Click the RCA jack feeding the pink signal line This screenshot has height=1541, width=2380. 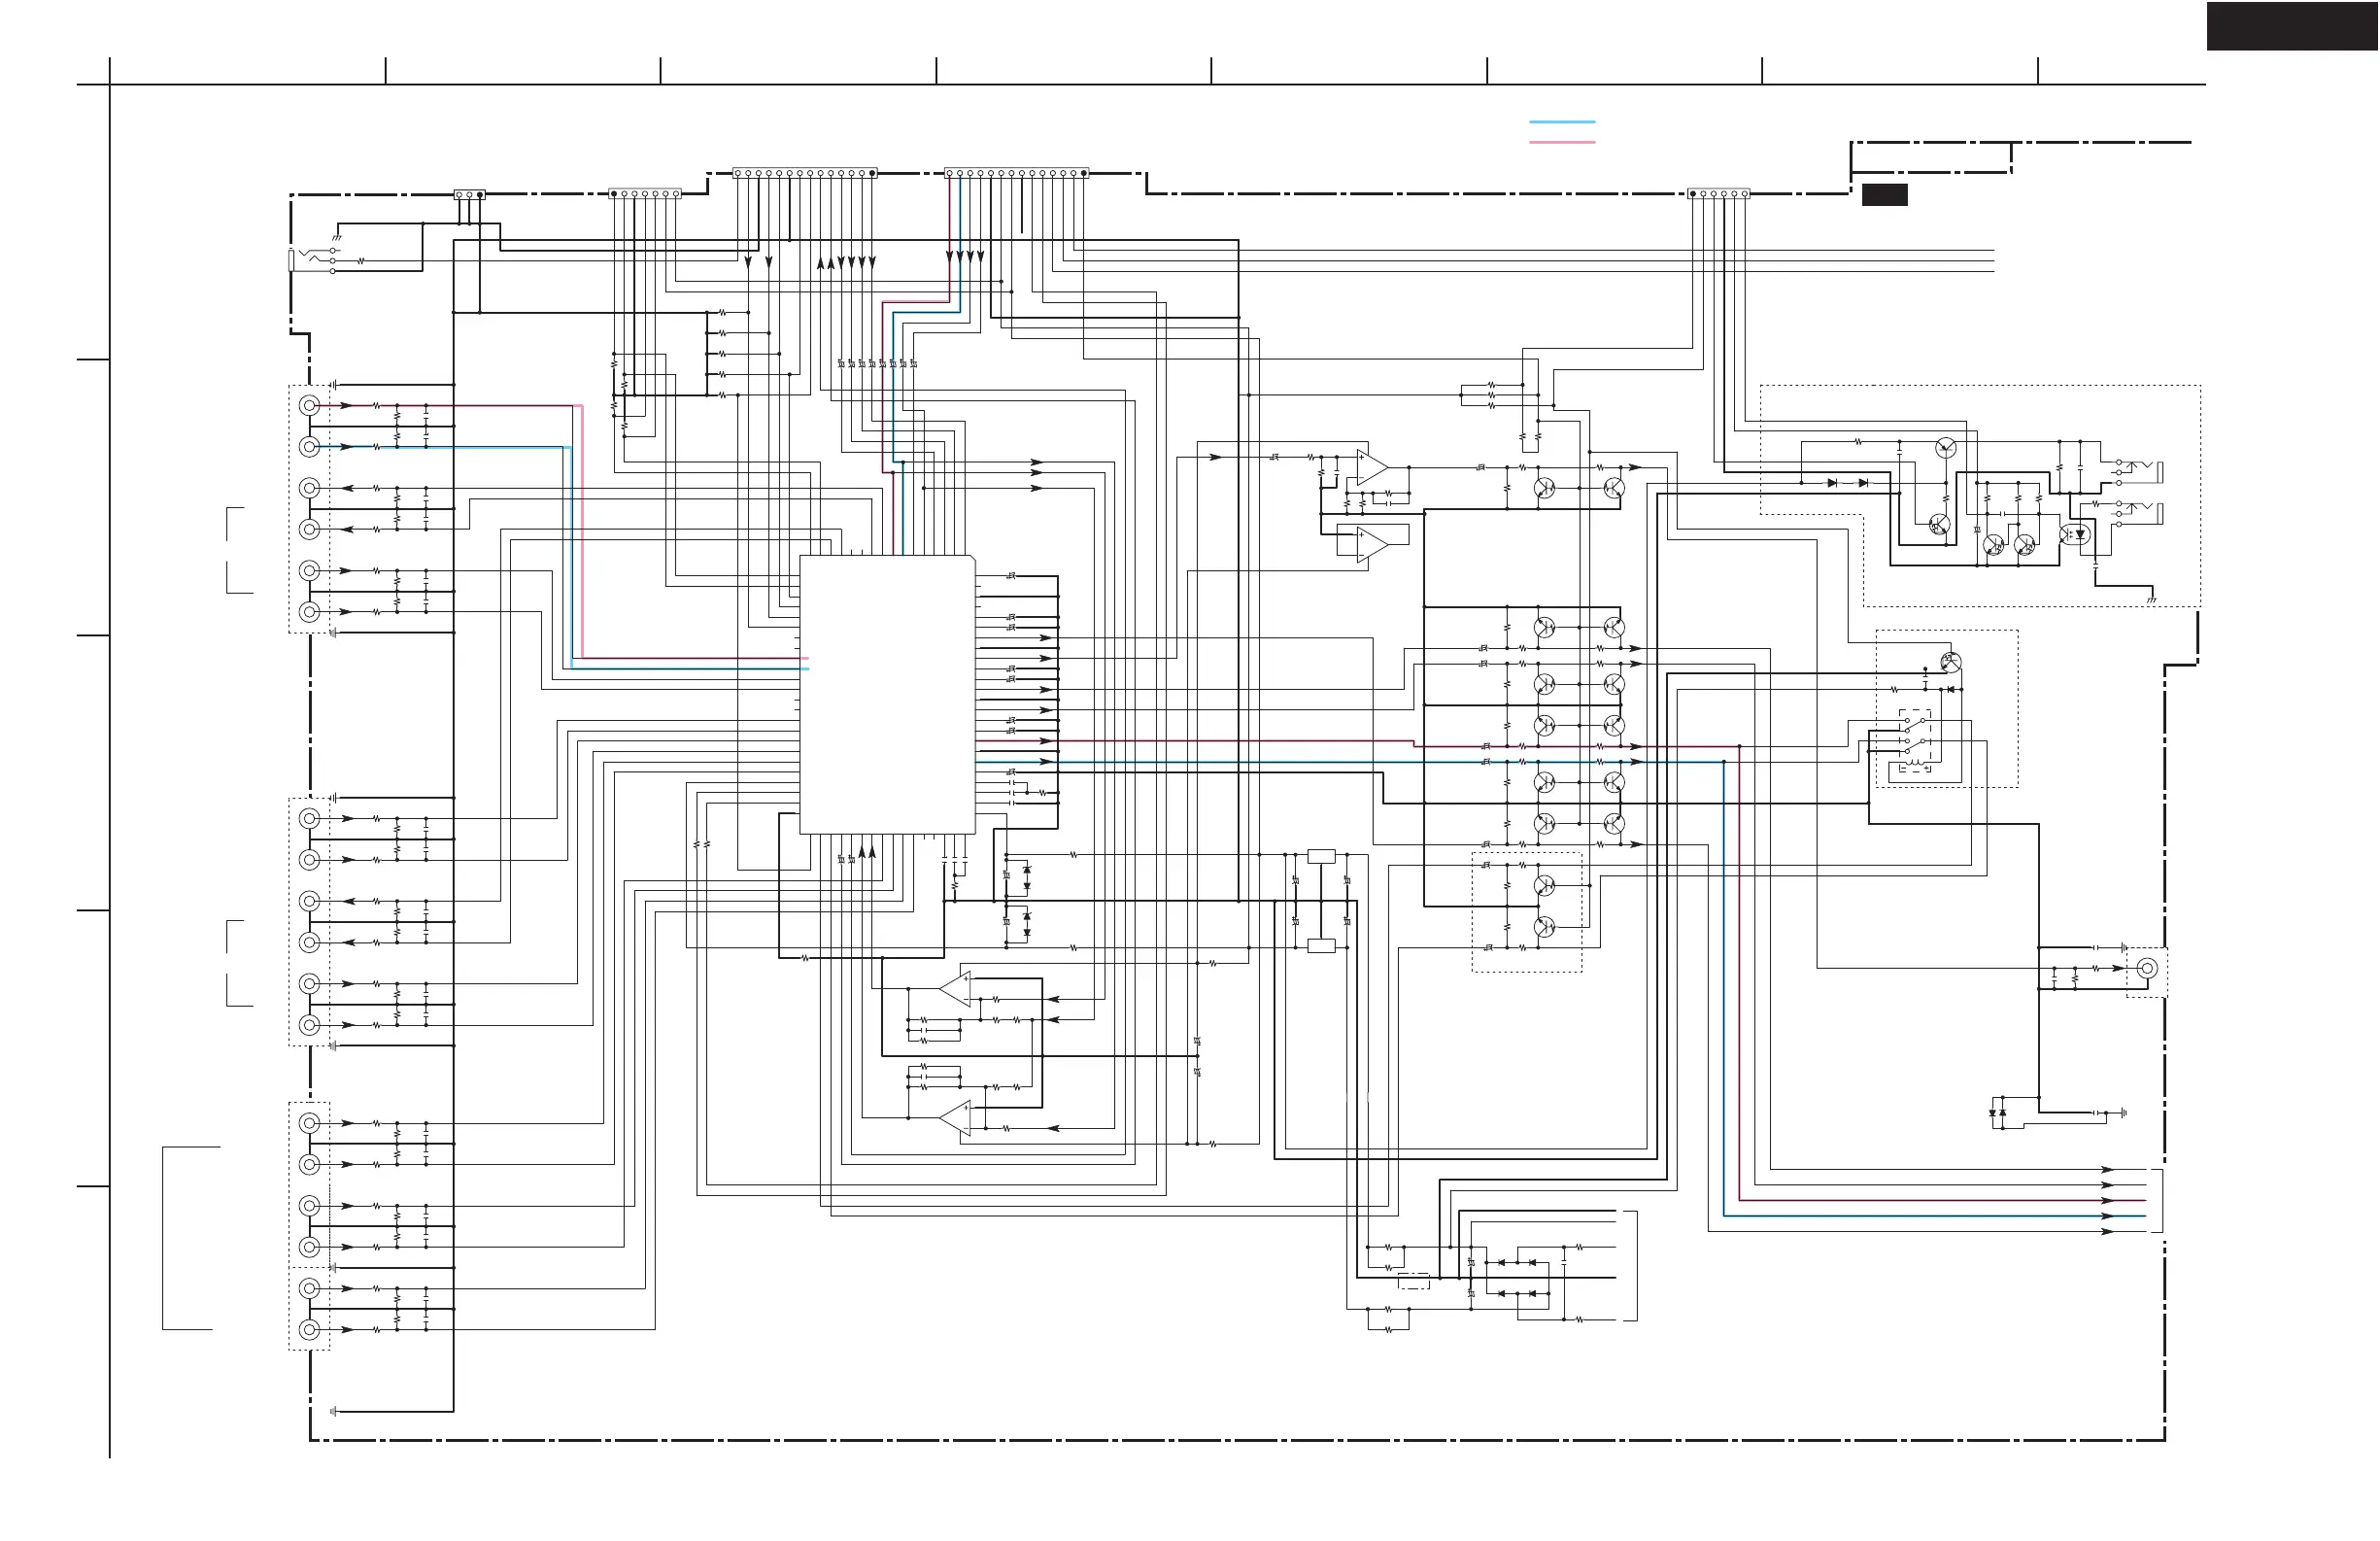tap(310, 406)
